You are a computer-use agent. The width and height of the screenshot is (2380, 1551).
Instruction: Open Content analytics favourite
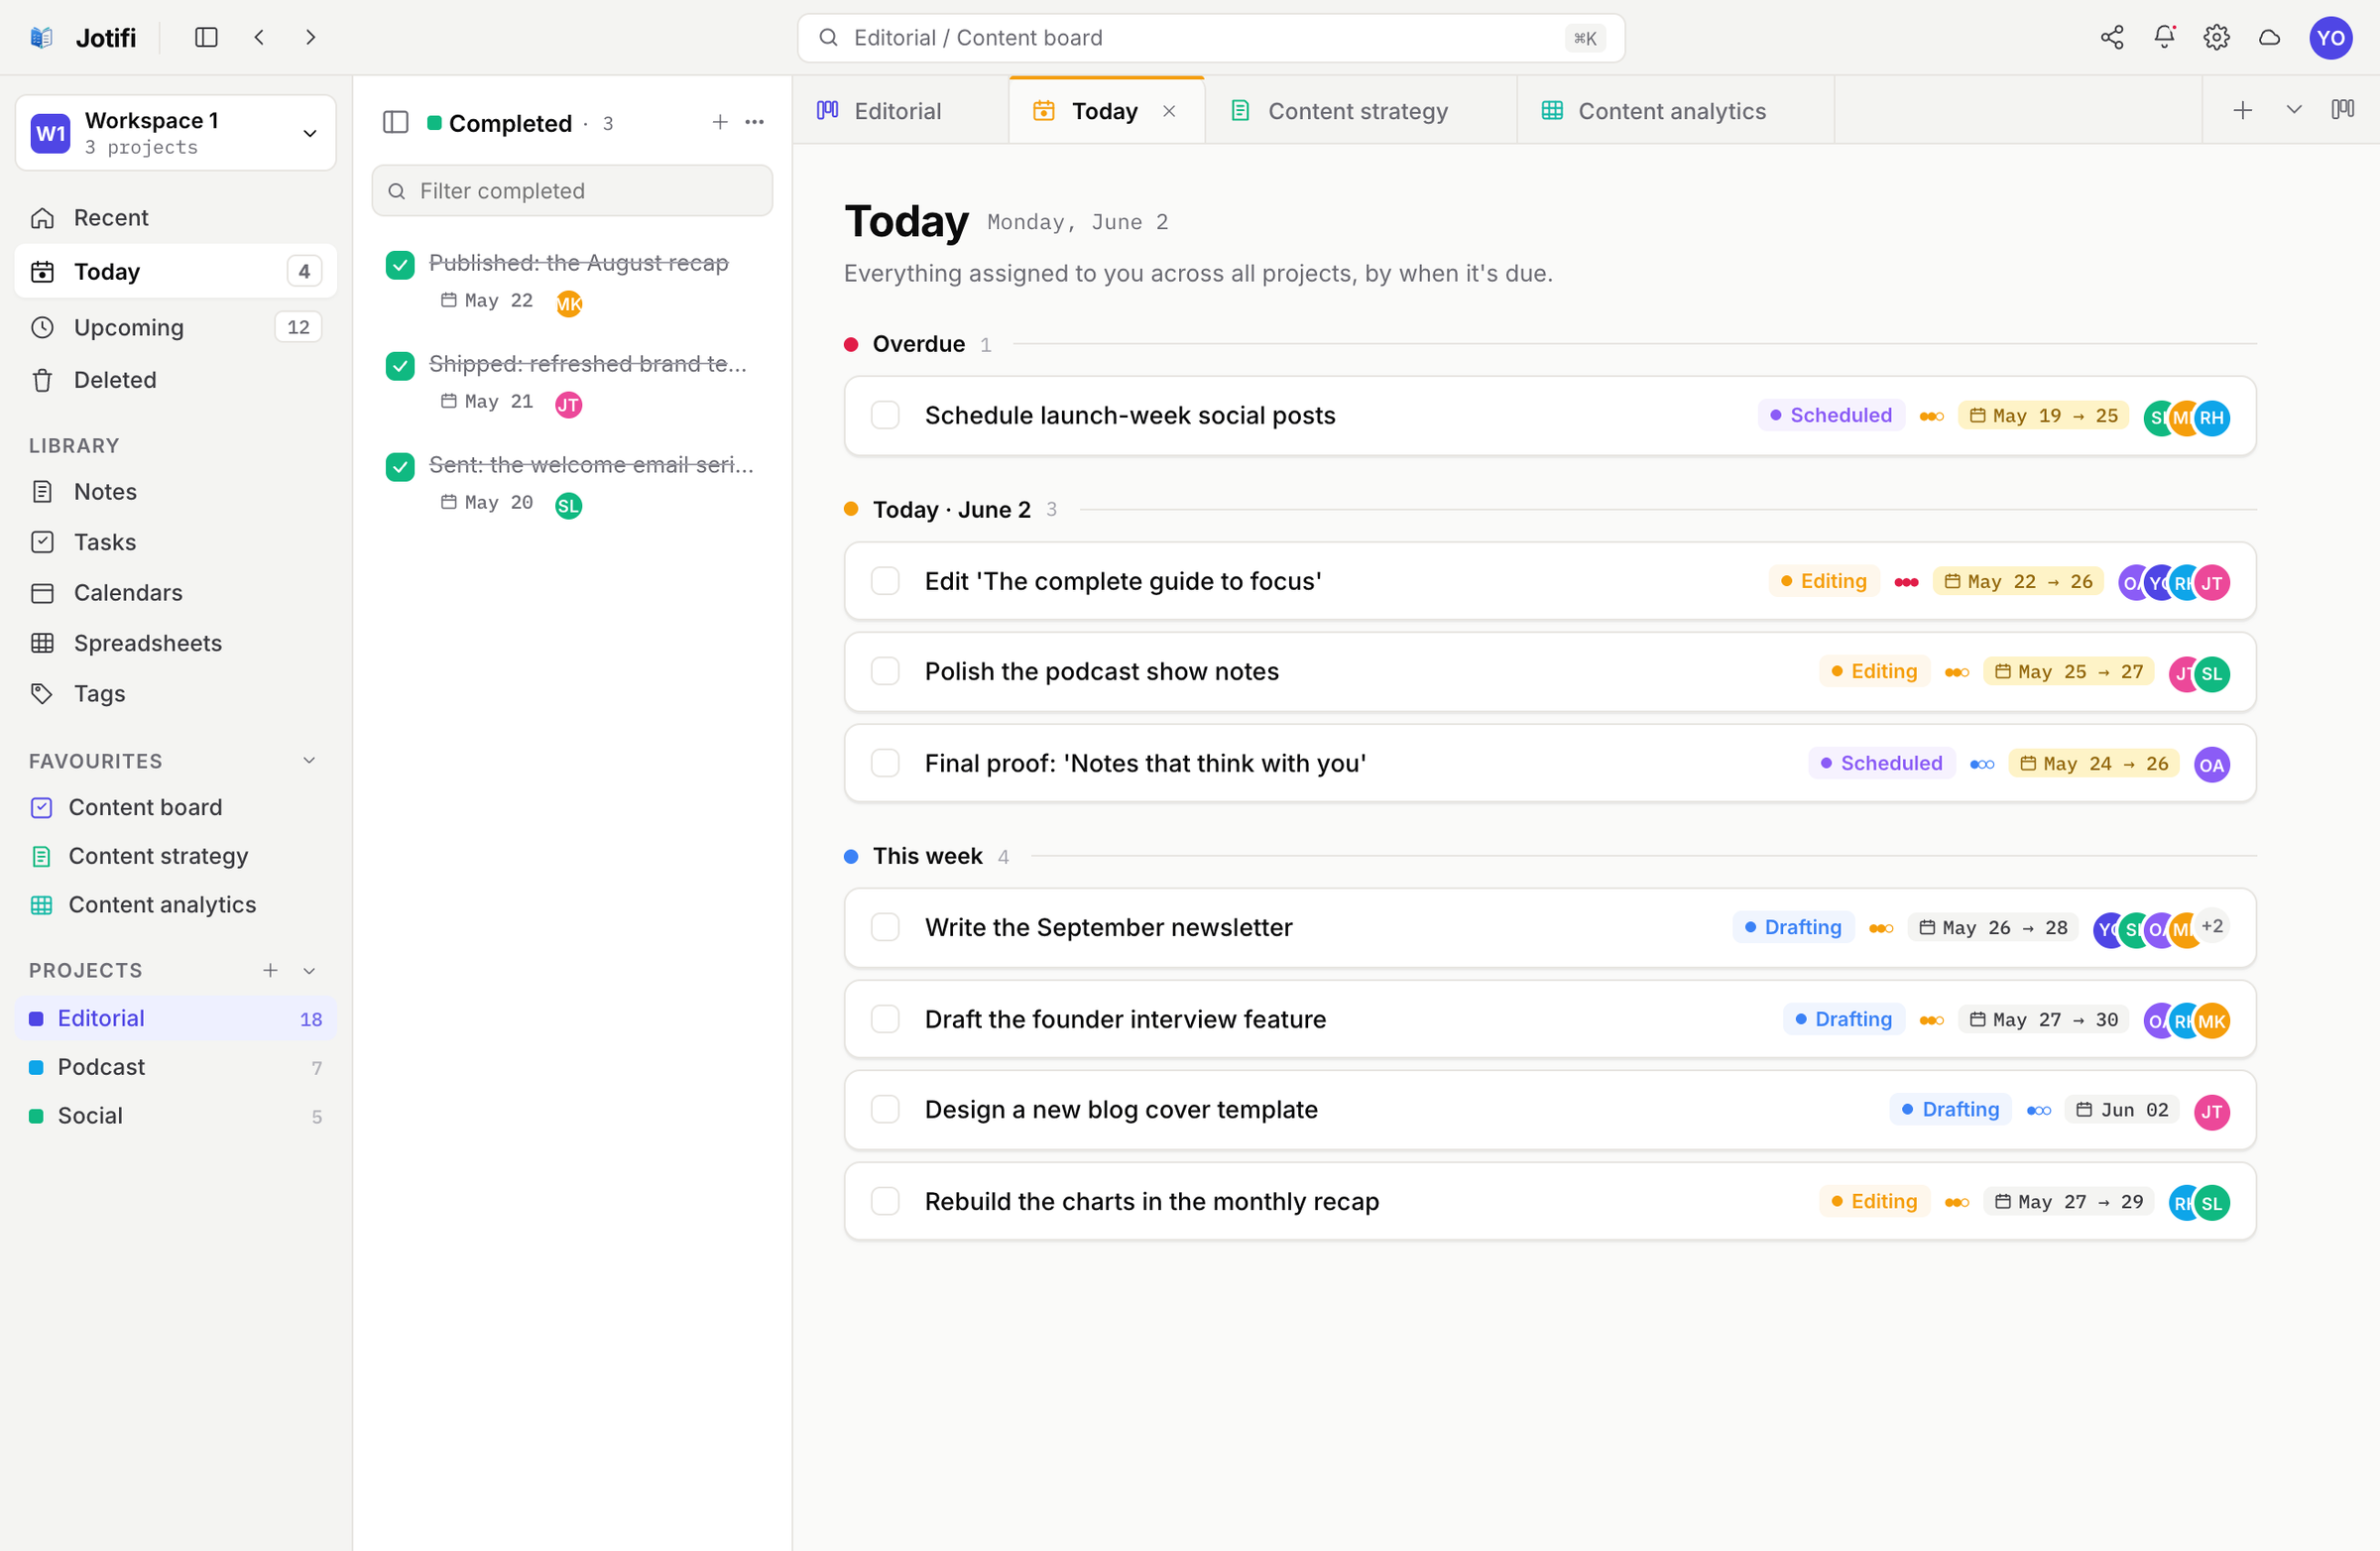point(176,904)
